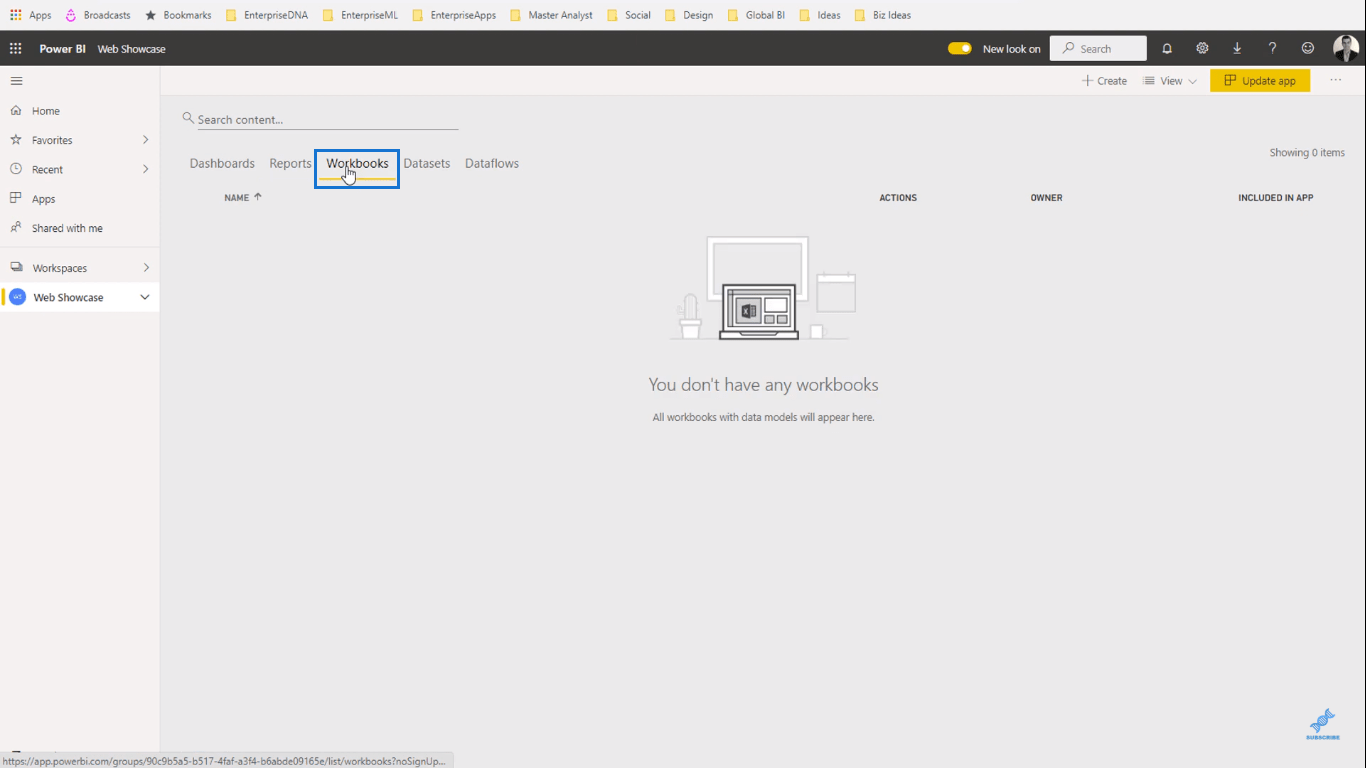Click the Update app button

click(1260, 81)
